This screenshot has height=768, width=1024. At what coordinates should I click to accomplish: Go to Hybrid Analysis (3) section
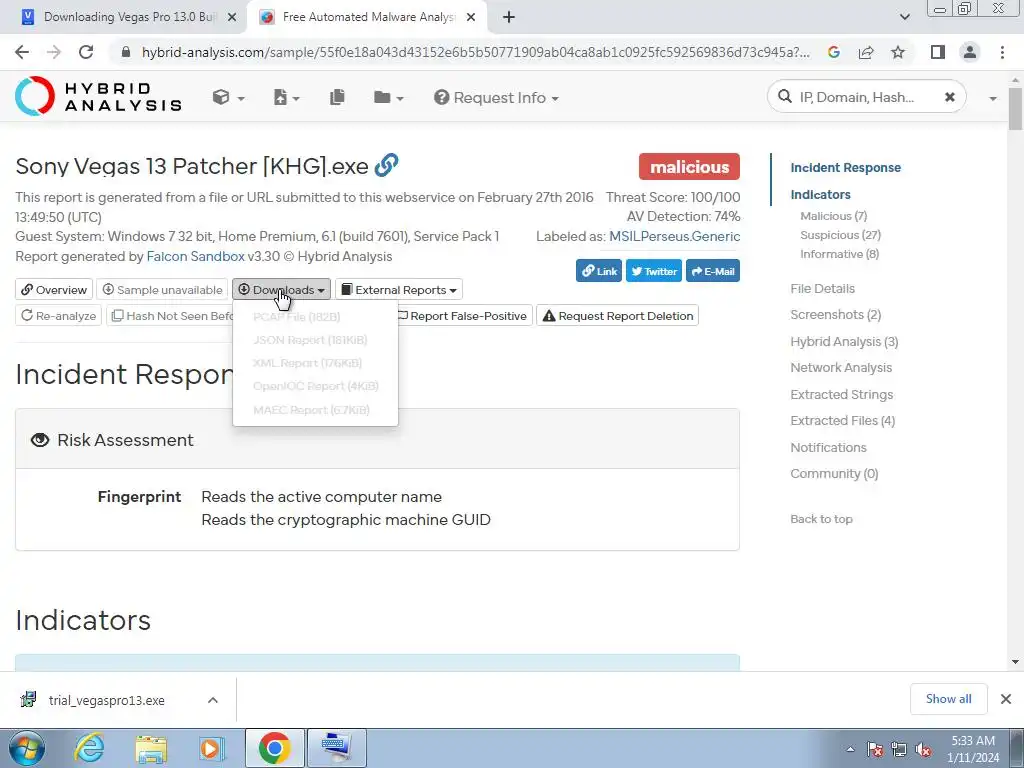(844, 342)
